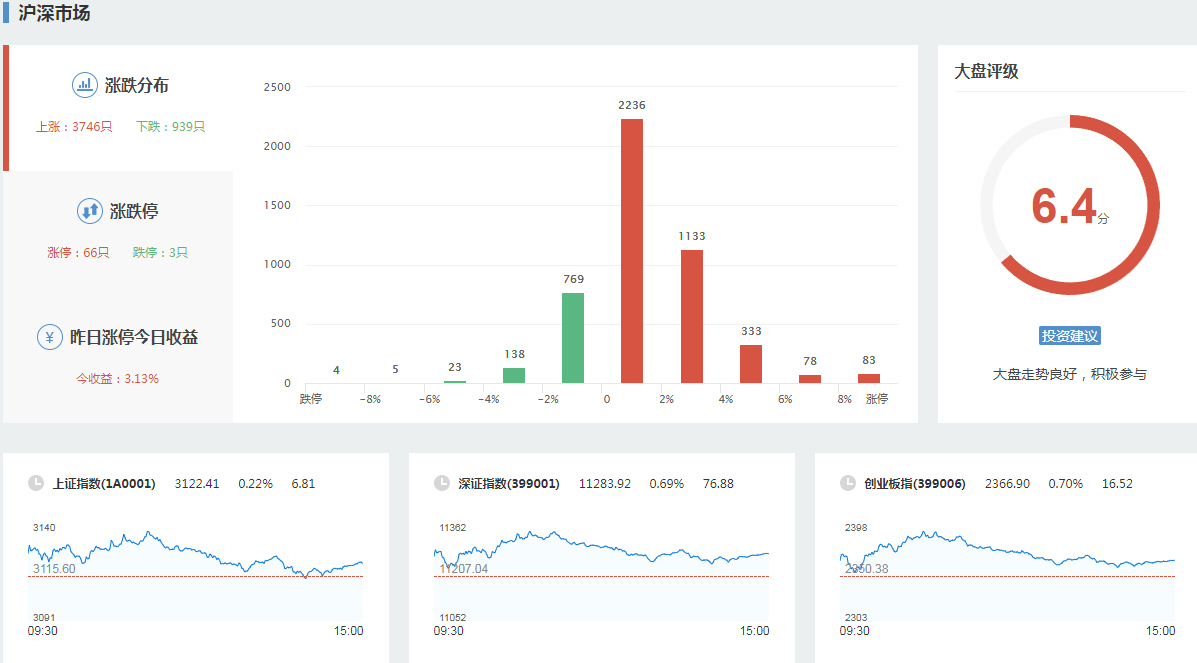Select the tallest red bar labeled 2236
Screen dimensions: 1197x663
[x=632, y=251]
